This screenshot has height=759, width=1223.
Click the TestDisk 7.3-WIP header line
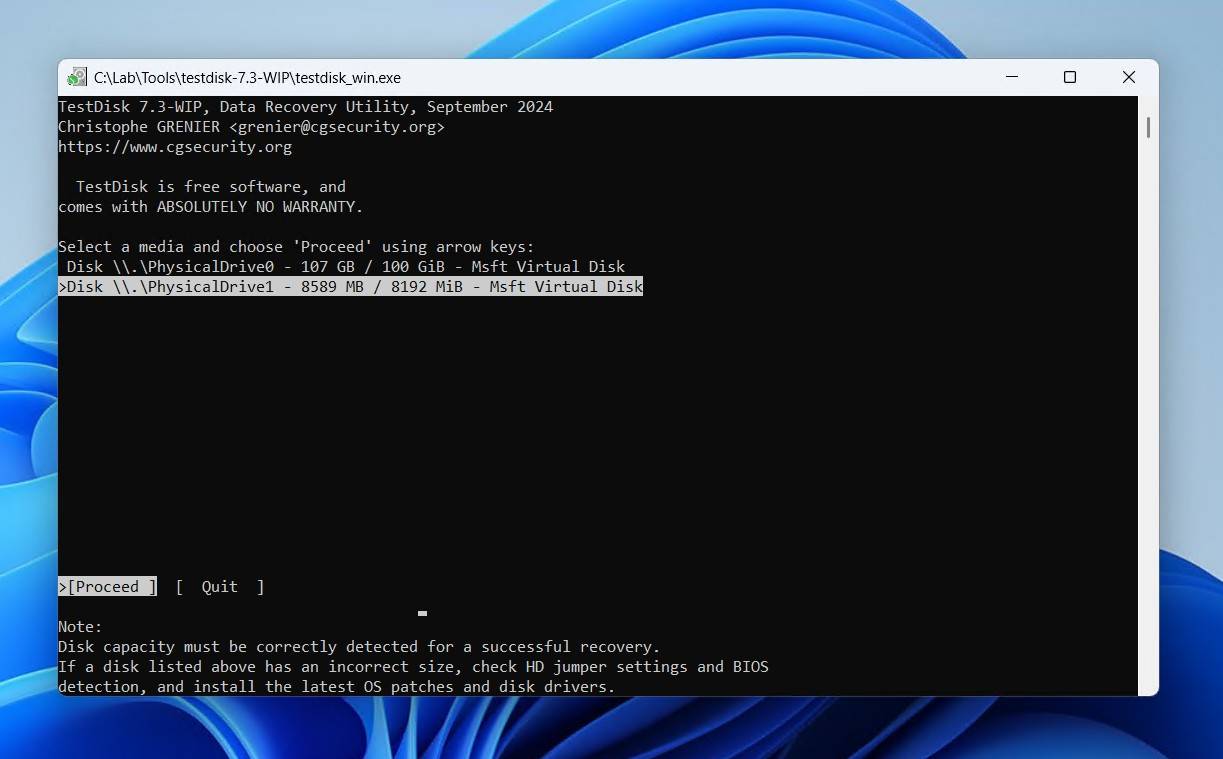coord(305,107)
